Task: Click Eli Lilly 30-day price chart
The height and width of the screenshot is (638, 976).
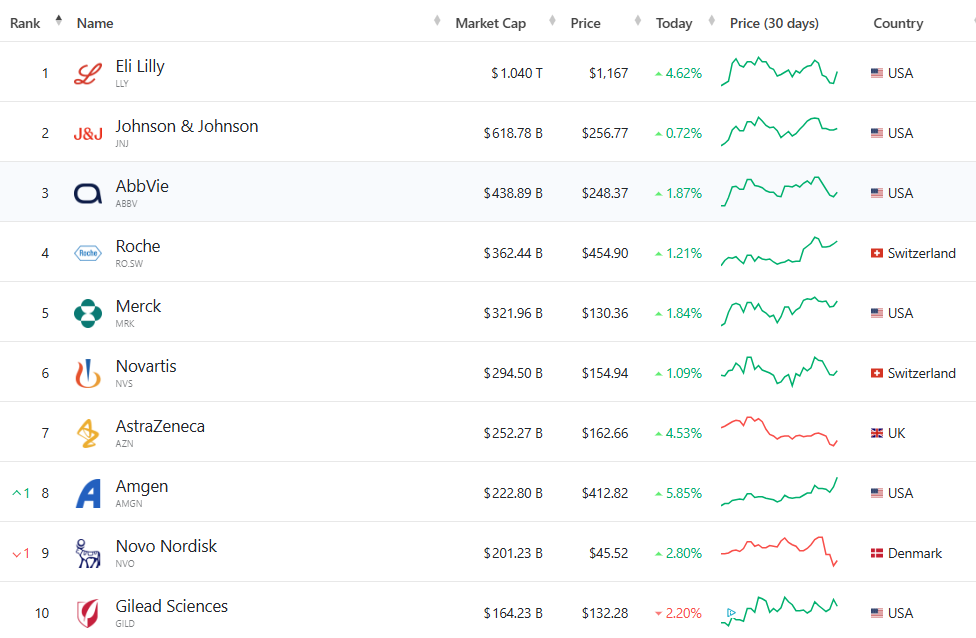Action: (779, 72)
